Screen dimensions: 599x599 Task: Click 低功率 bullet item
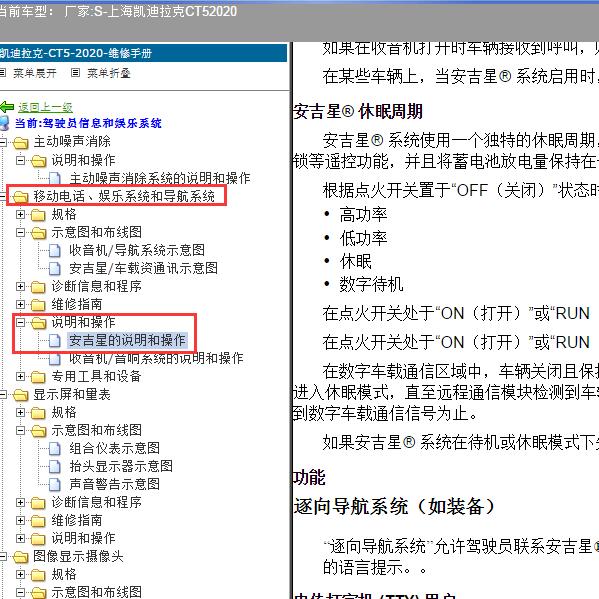(363, 238)
